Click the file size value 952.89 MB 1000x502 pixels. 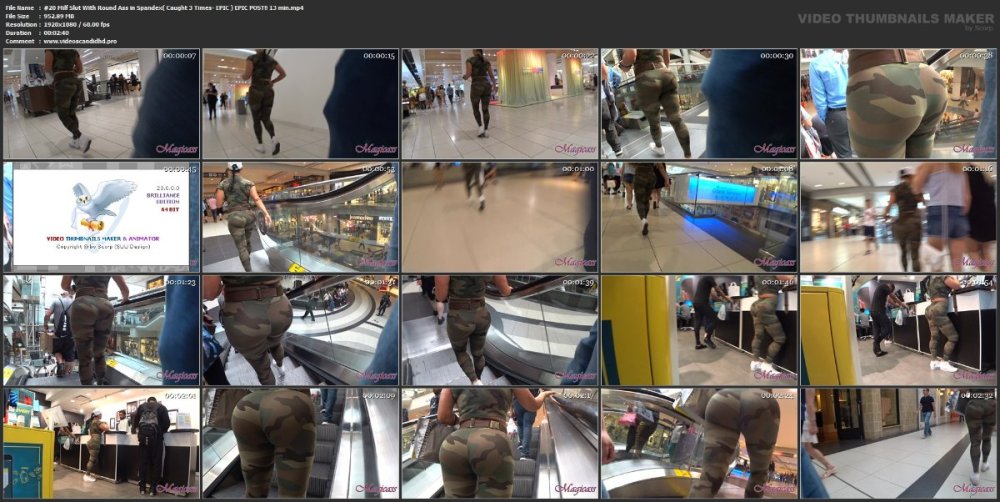(59, 16)
